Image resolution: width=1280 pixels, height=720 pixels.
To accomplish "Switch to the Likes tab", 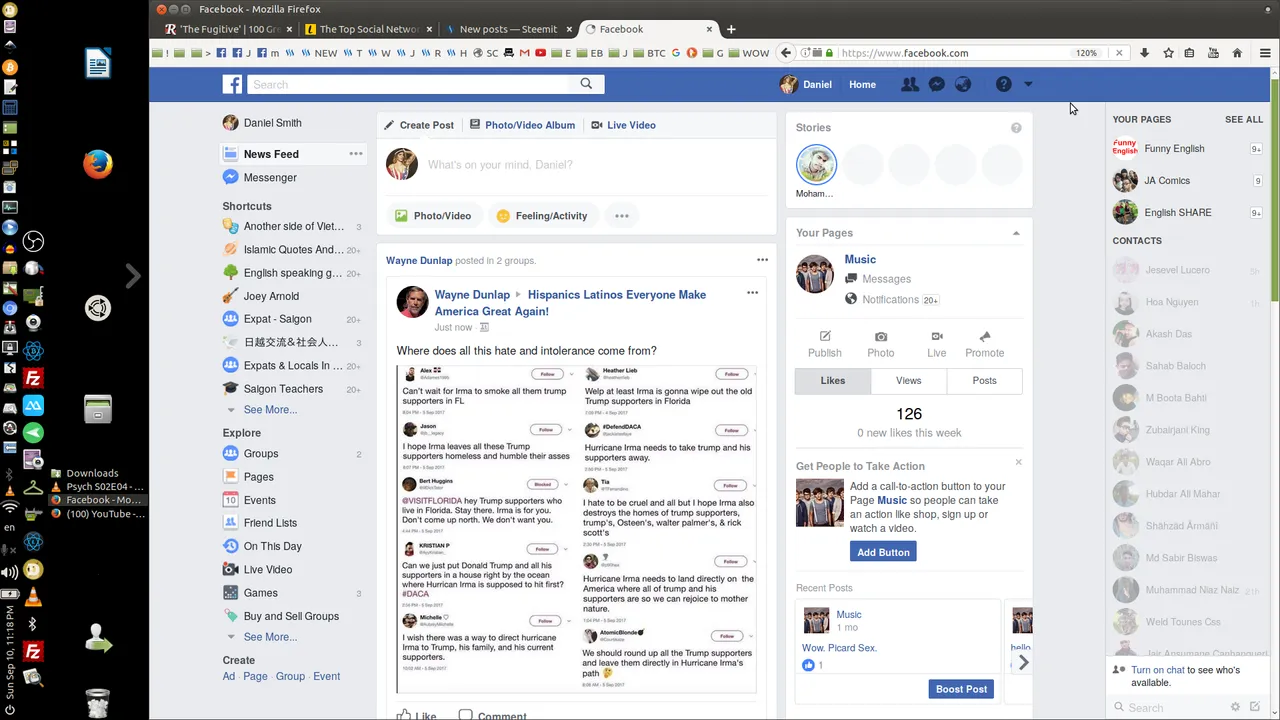I will 833,381.
